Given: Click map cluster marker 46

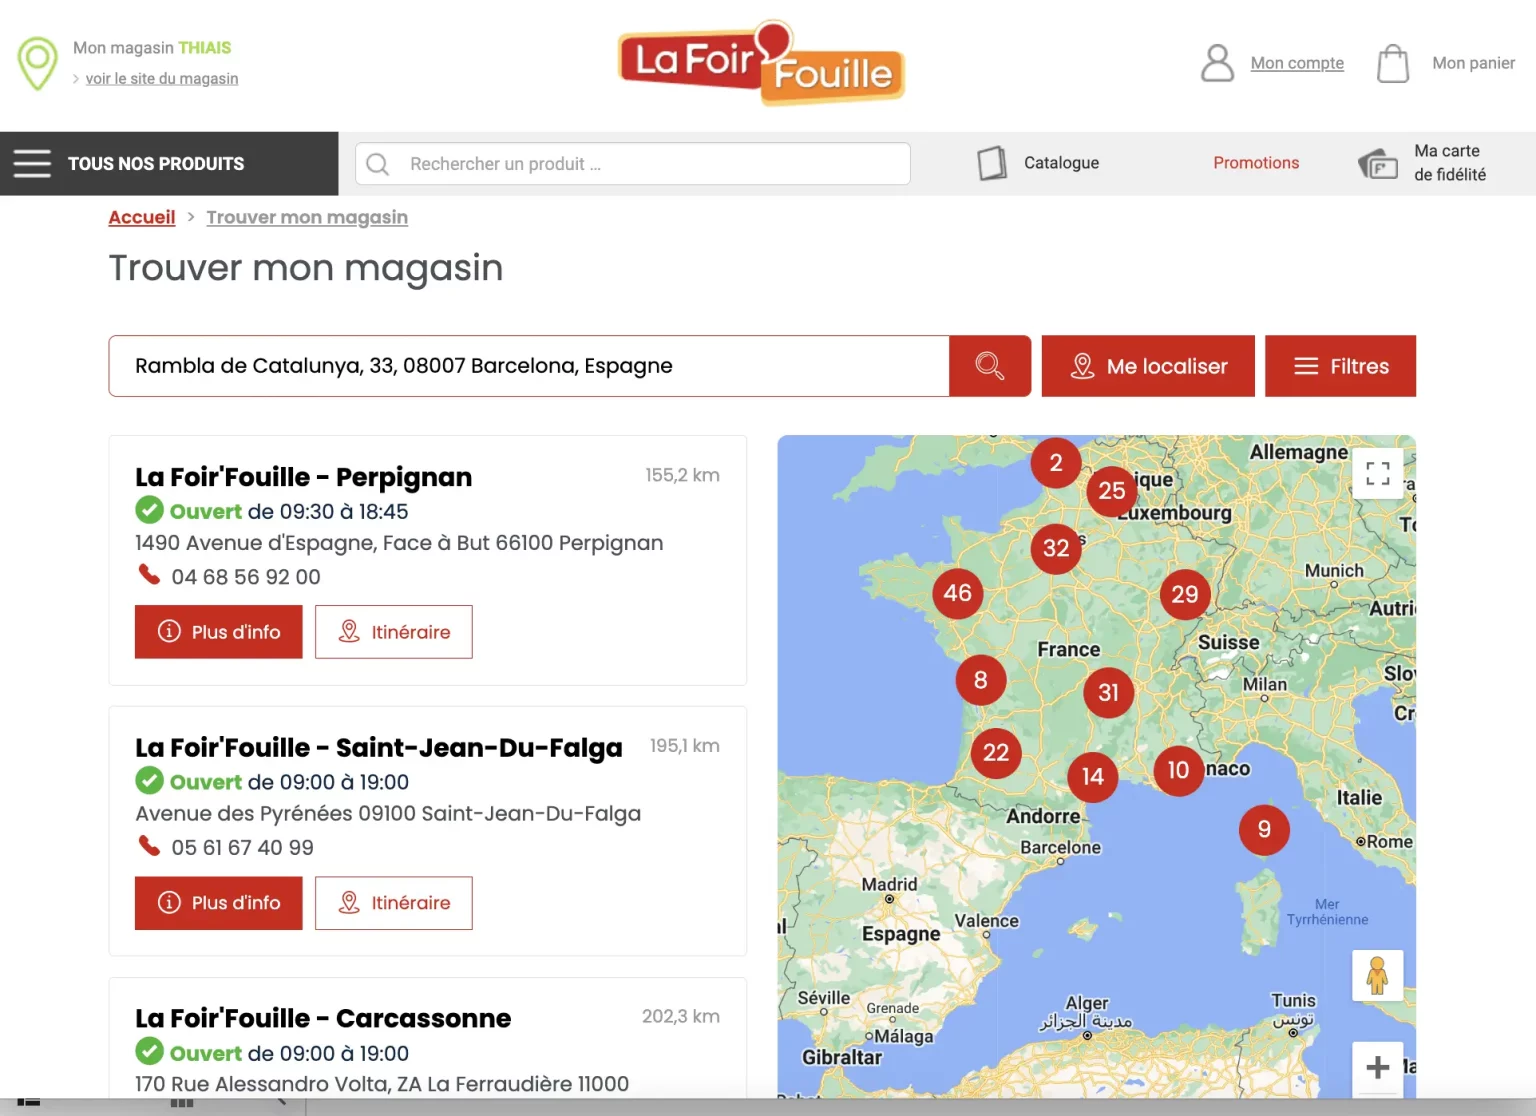Looking at the screenshot, I should 958,593.
